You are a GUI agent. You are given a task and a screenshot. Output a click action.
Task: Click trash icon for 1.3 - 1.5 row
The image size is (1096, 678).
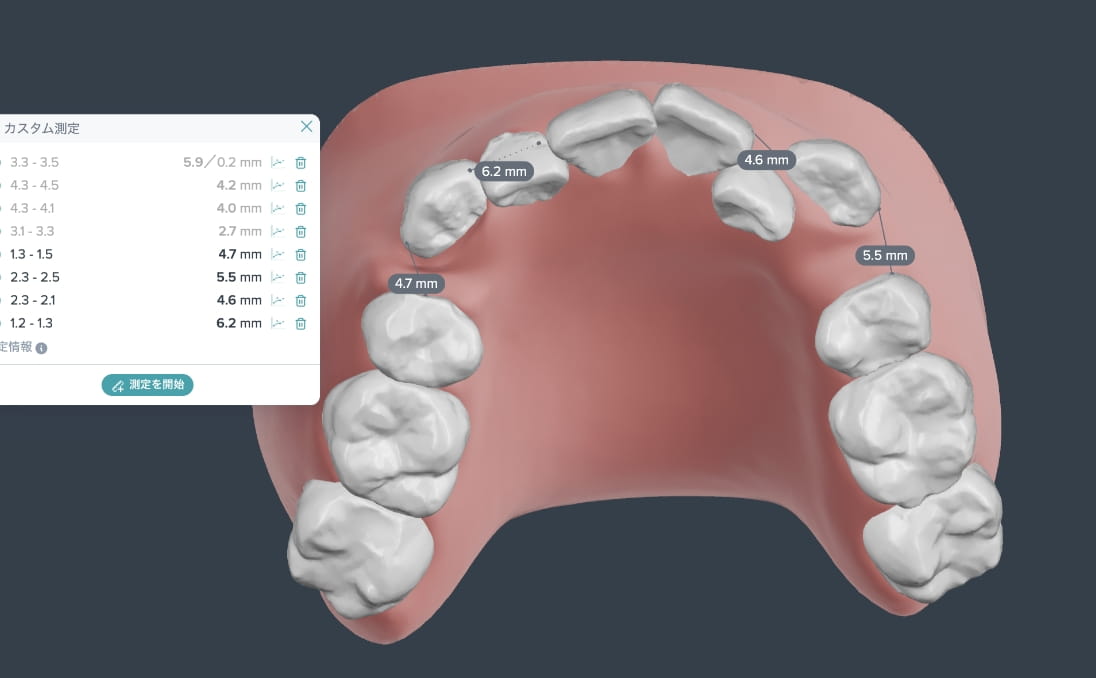coord(301,255)
